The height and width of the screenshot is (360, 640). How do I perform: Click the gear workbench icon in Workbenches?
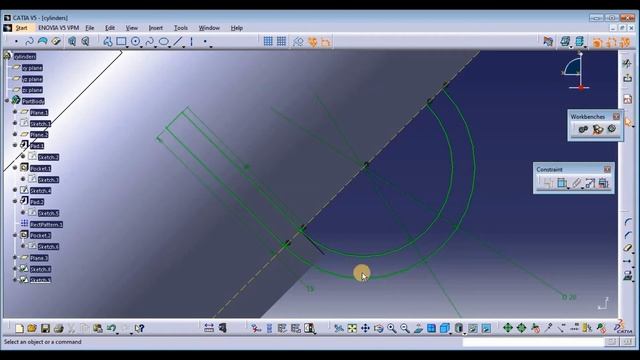coord(611,129)
